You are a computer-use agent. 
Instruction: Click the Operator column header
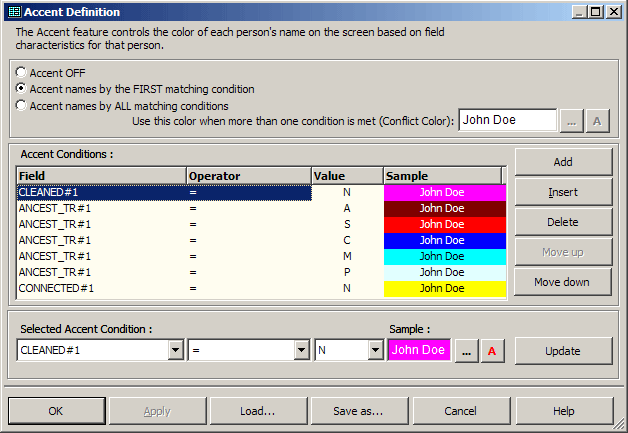248,176
